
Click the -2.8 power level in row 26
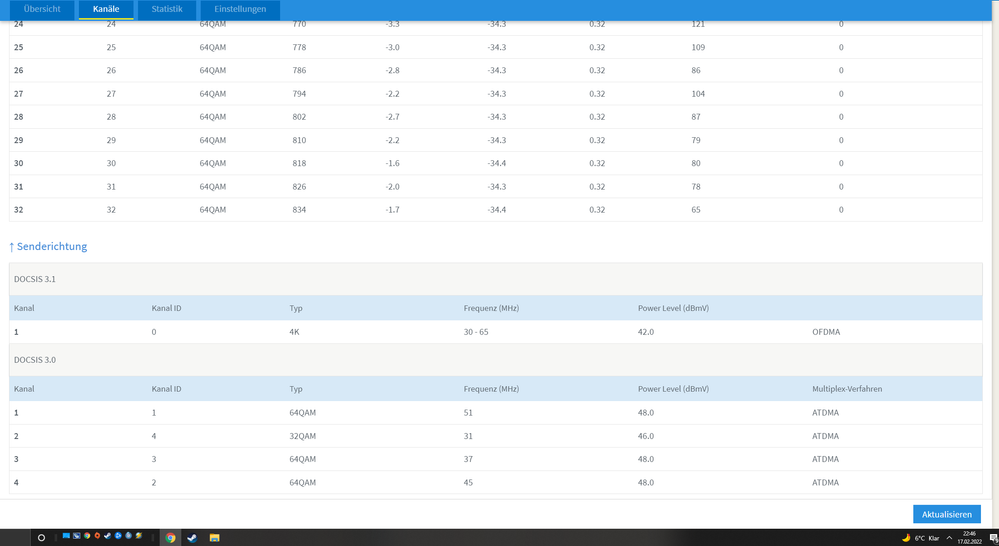[x=392, y=70]
